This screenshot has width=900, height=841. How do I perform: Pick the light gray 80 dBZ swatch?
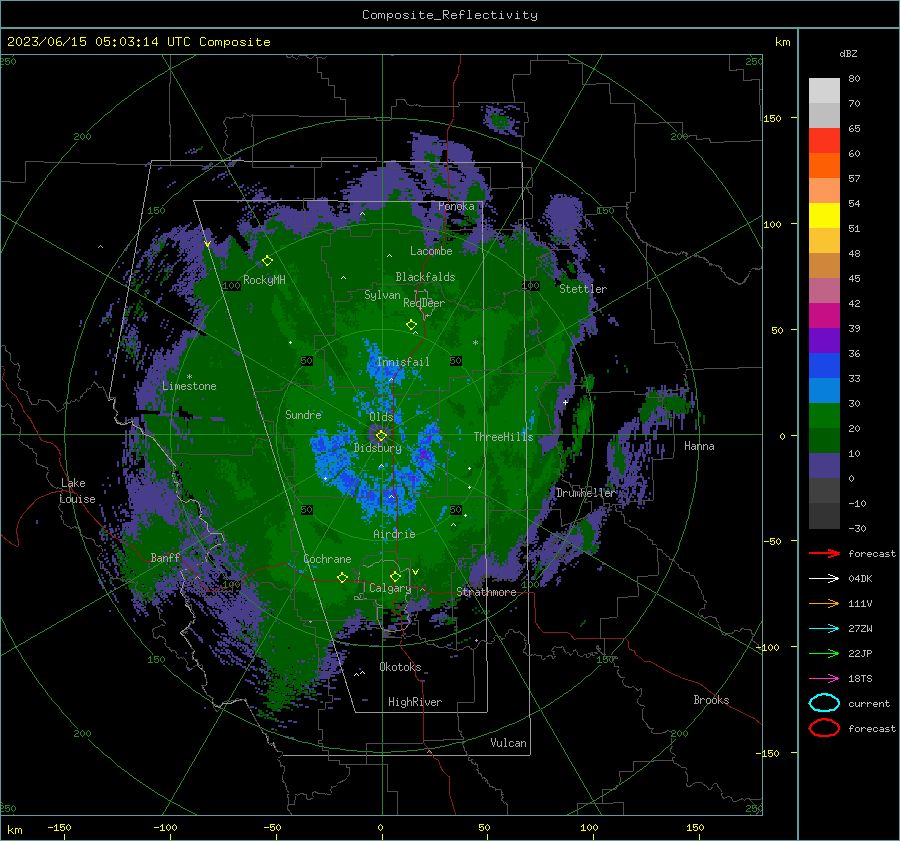click(824, 90)
